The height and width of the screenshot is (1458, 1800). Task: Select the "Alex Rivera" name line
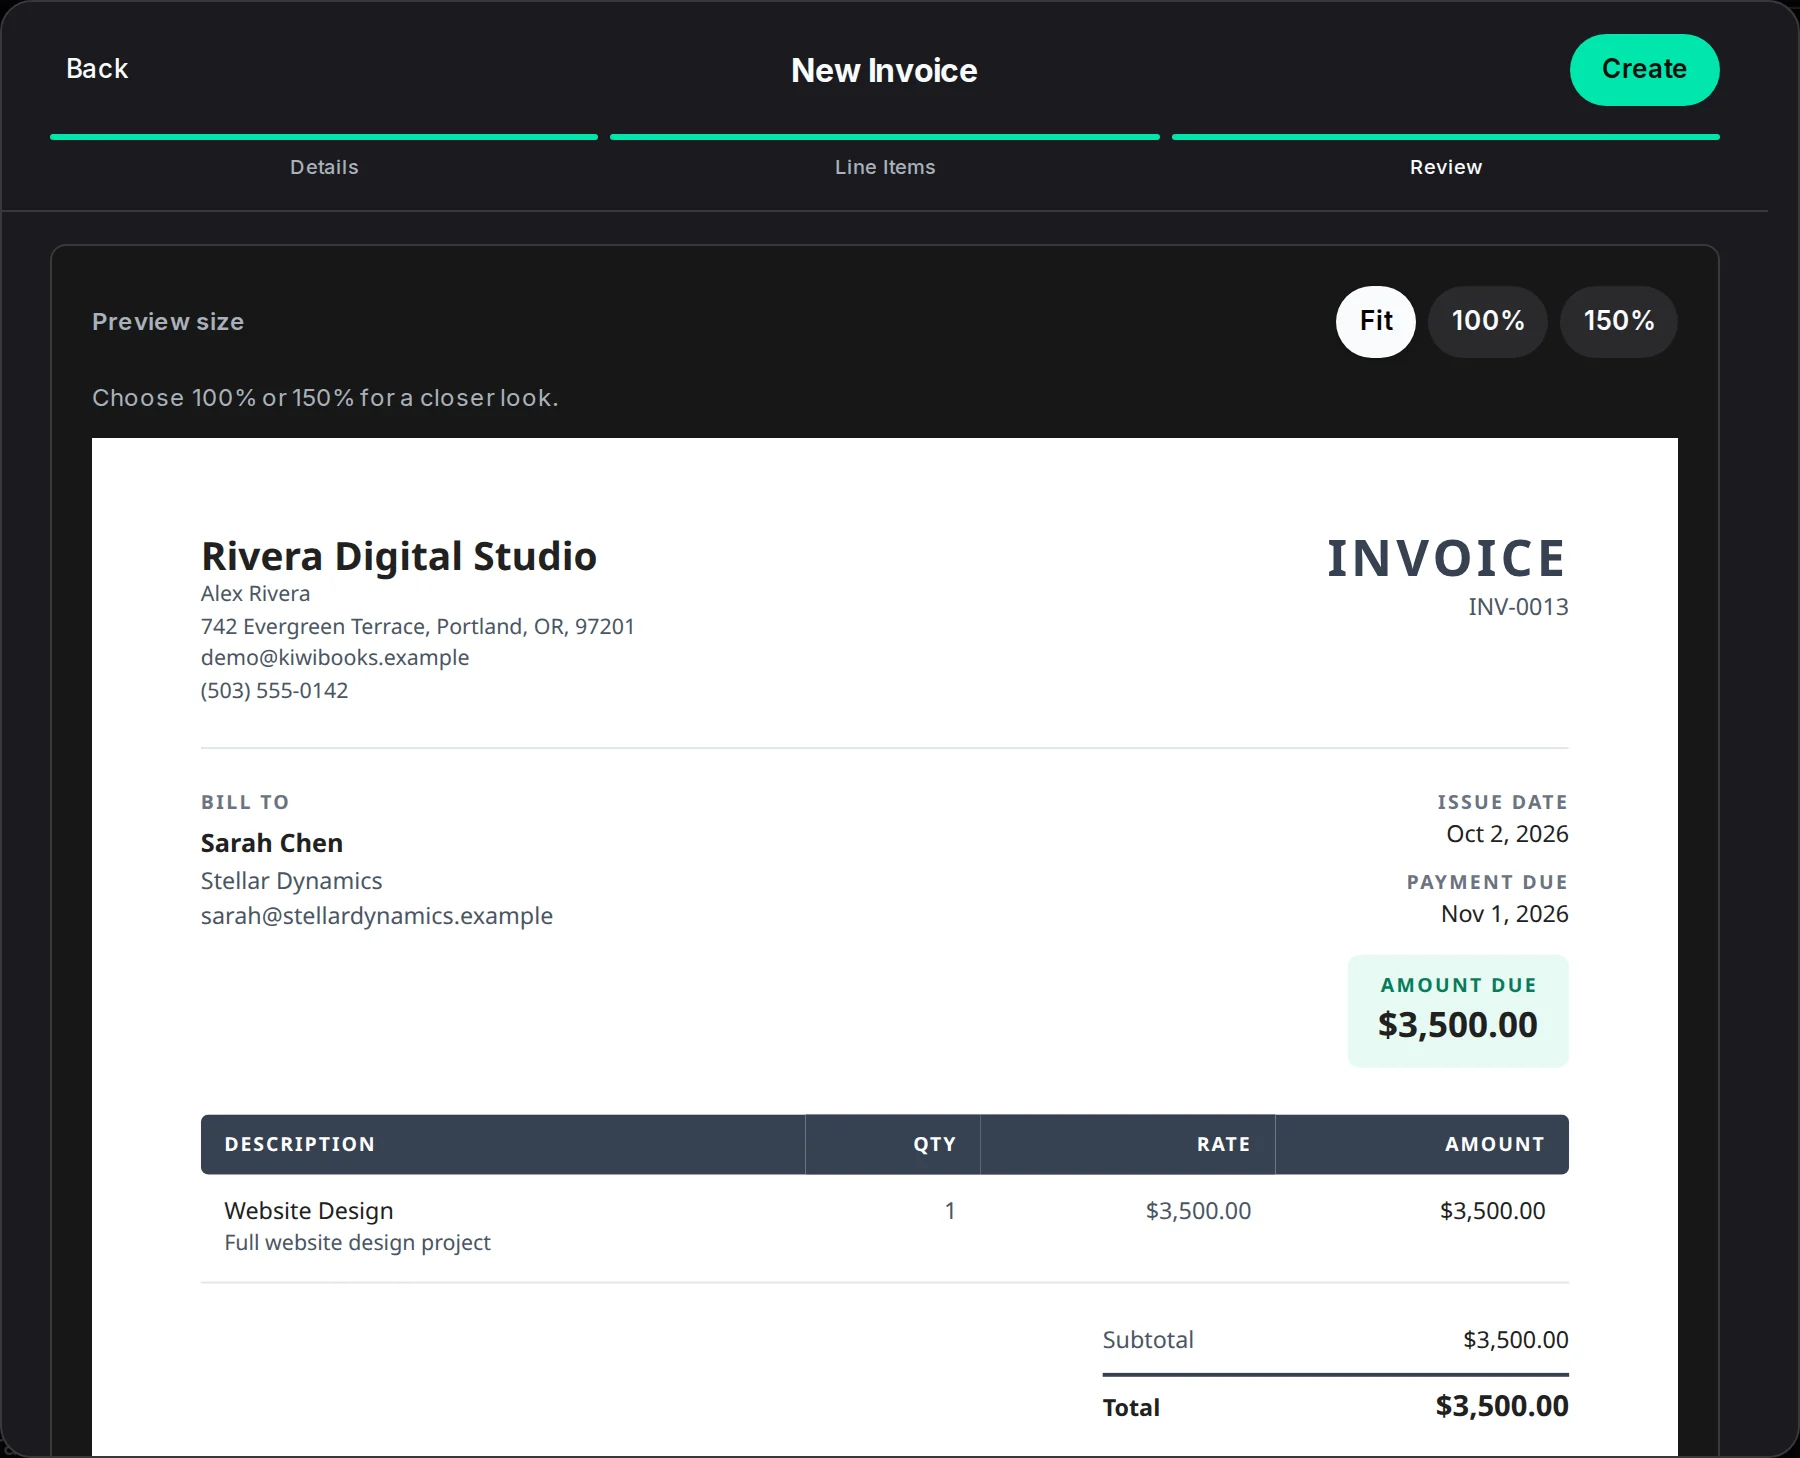tap(255, 594)
